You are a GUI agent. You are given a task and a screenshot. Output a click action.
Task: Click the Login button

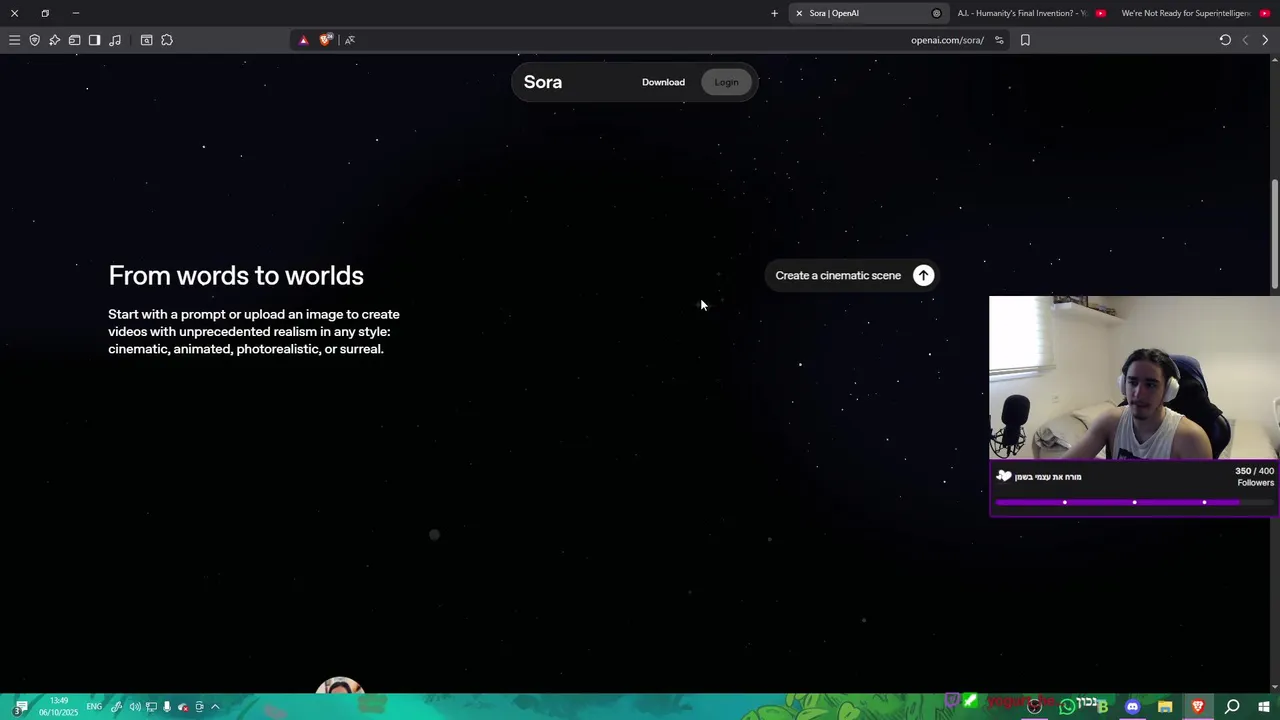click(726, 82)
